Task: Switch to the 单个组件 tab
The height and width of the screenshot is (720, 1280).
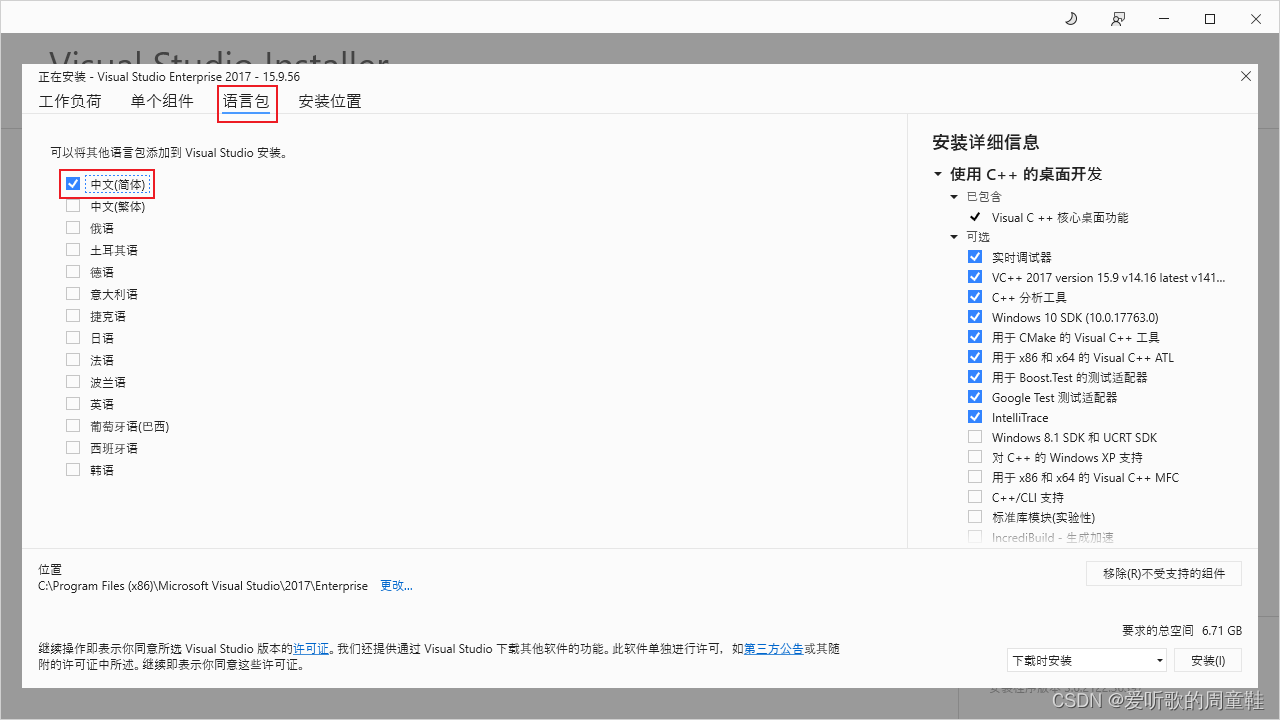Action: [x=162, y=101]
